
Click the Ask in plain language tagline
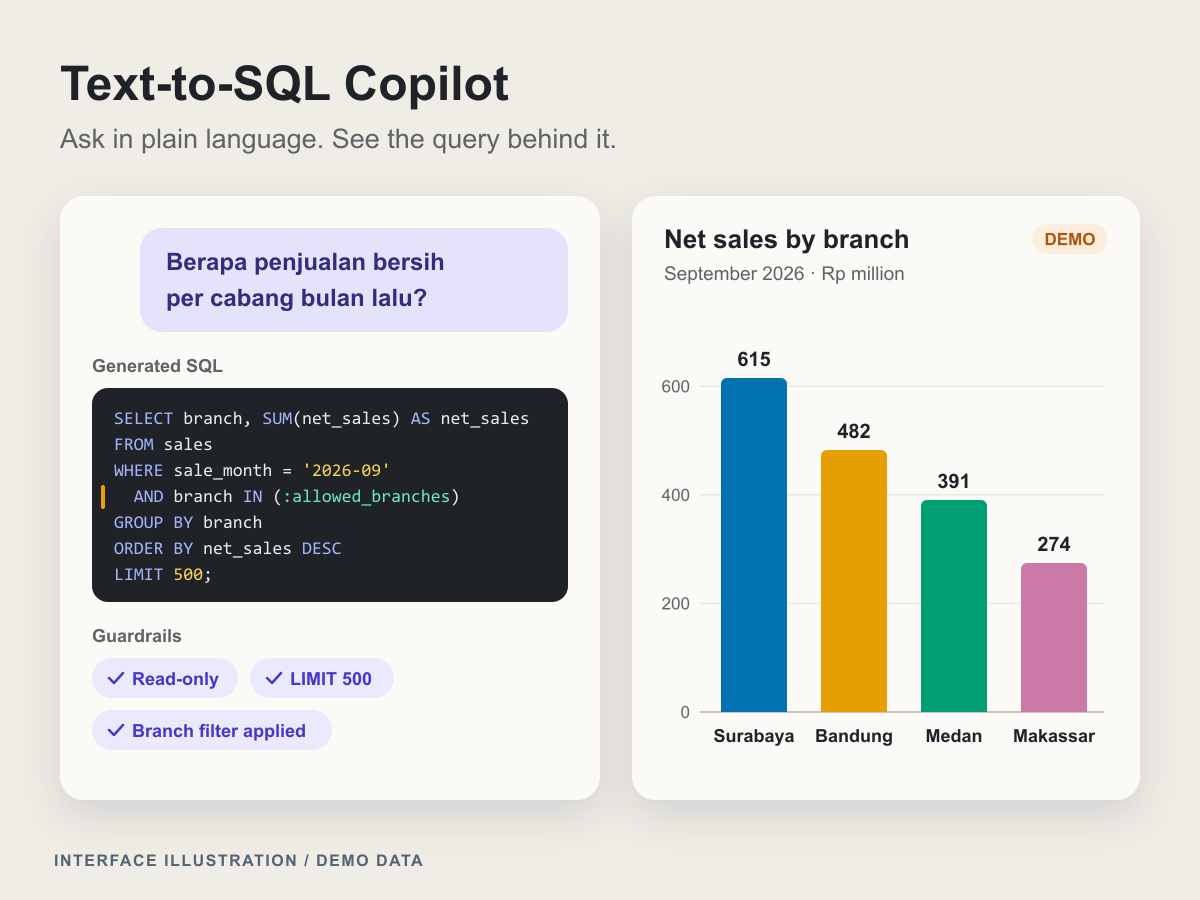(338, 139)
